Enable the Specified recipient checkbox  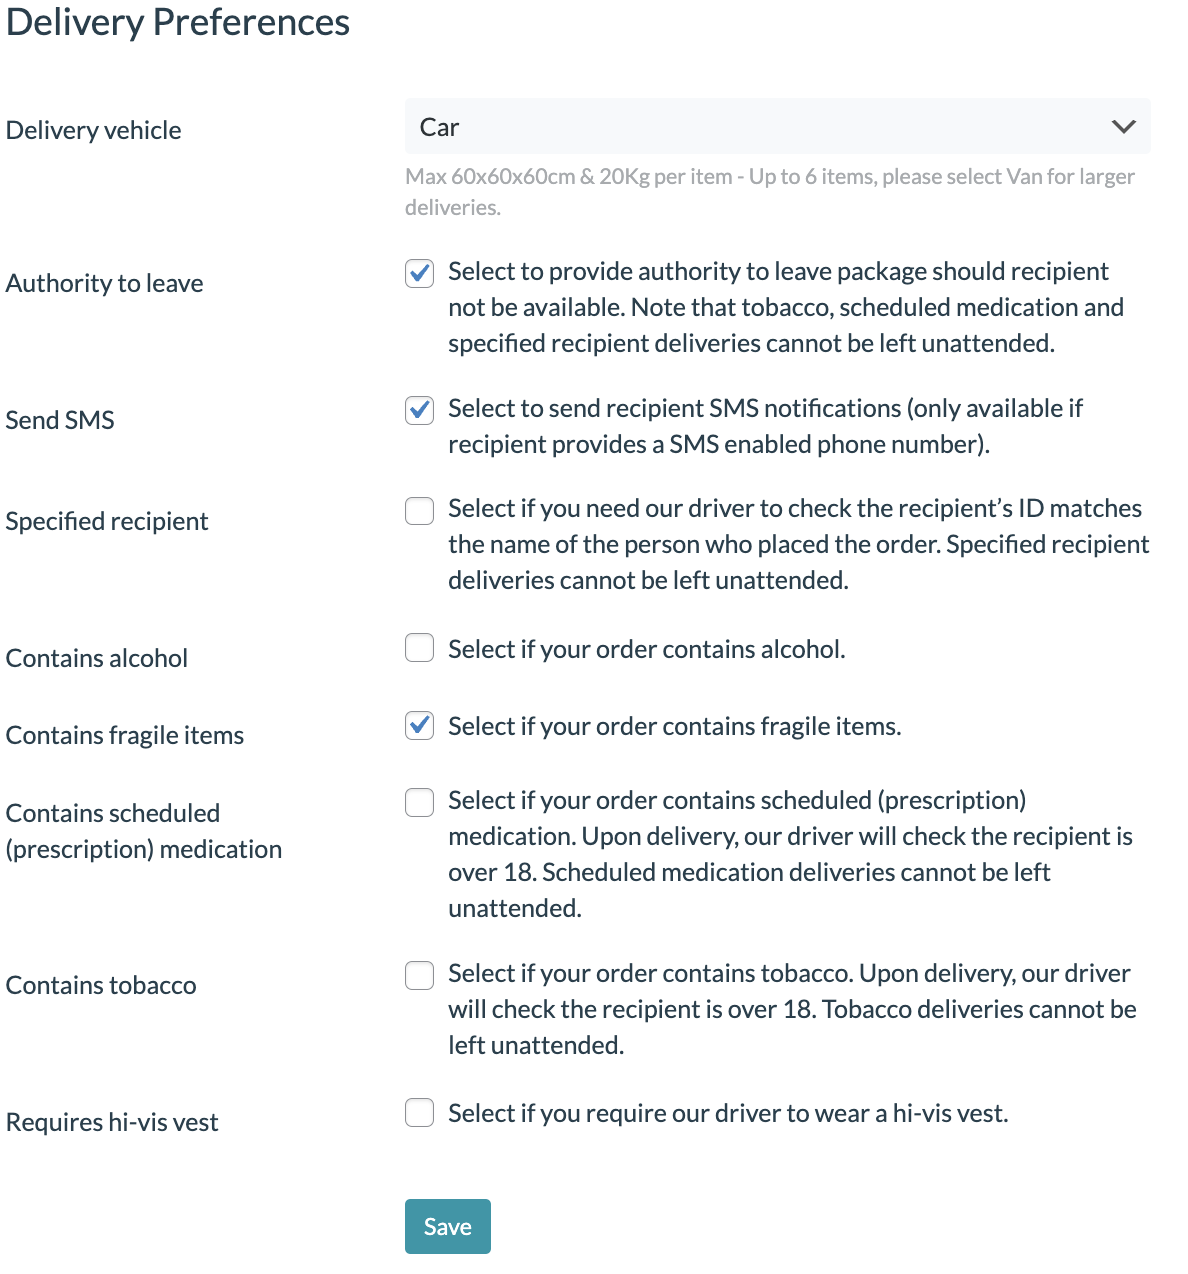(x=419, y=511)
